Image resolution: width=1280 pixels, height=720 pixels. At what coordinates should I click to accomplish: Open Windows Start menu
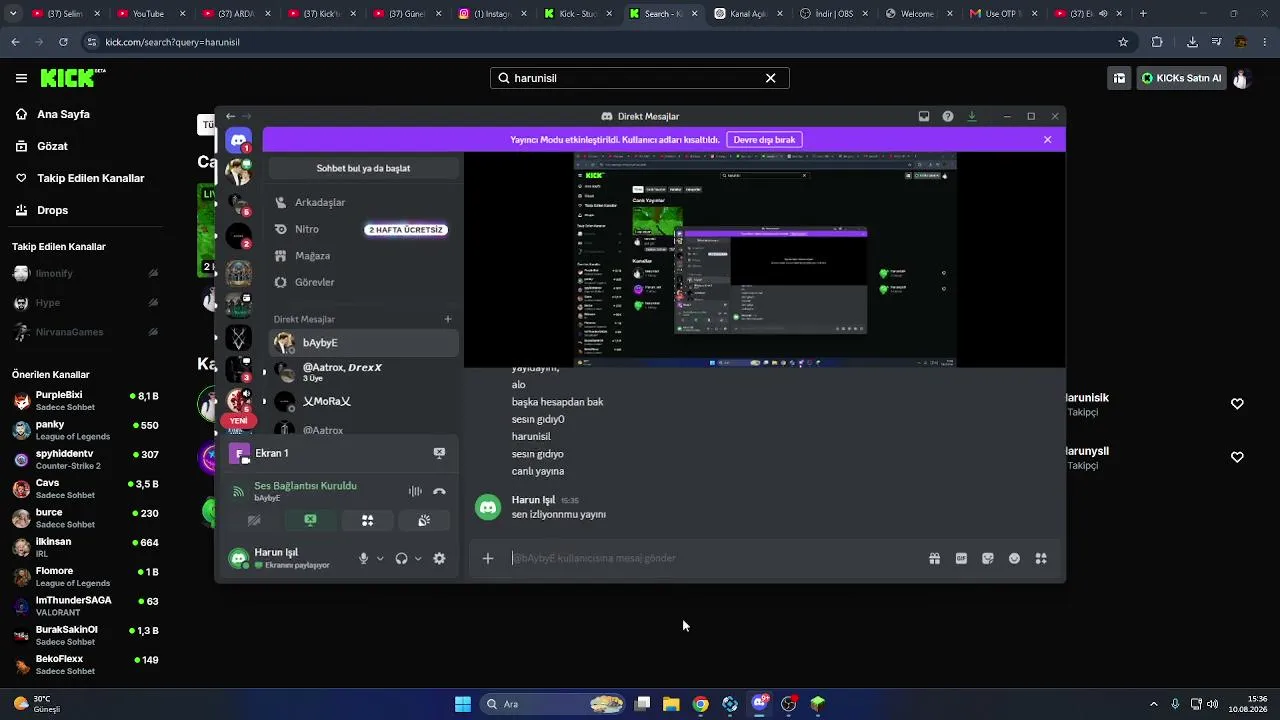pos(463,704)
